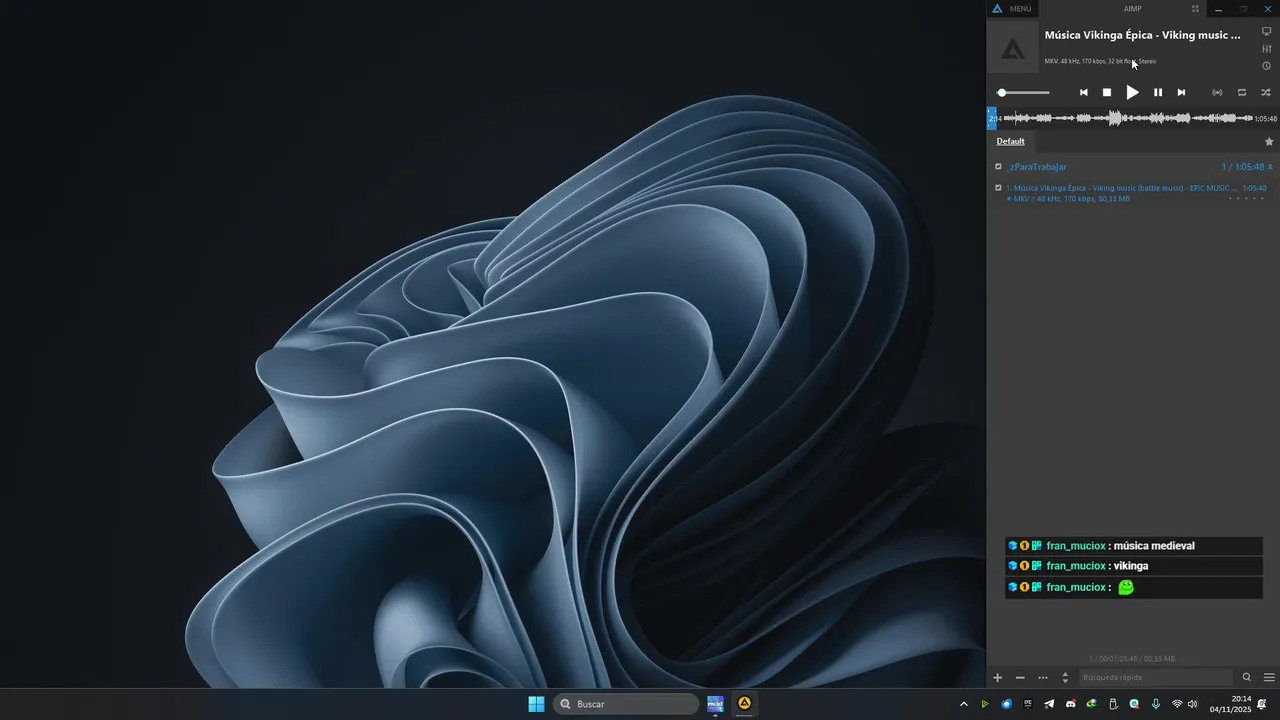
Task: Uncheck the _zParaTrabajar group checkbox
Action: click(x=998, y=167)
